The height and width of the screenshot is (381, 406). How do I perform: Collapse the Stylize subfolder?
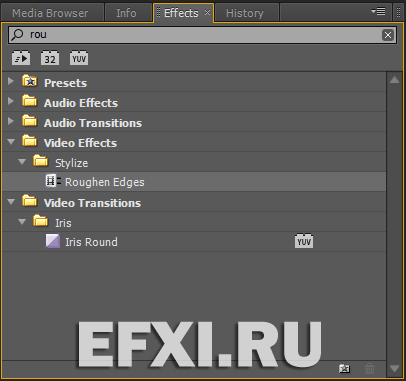coord(22,162)
